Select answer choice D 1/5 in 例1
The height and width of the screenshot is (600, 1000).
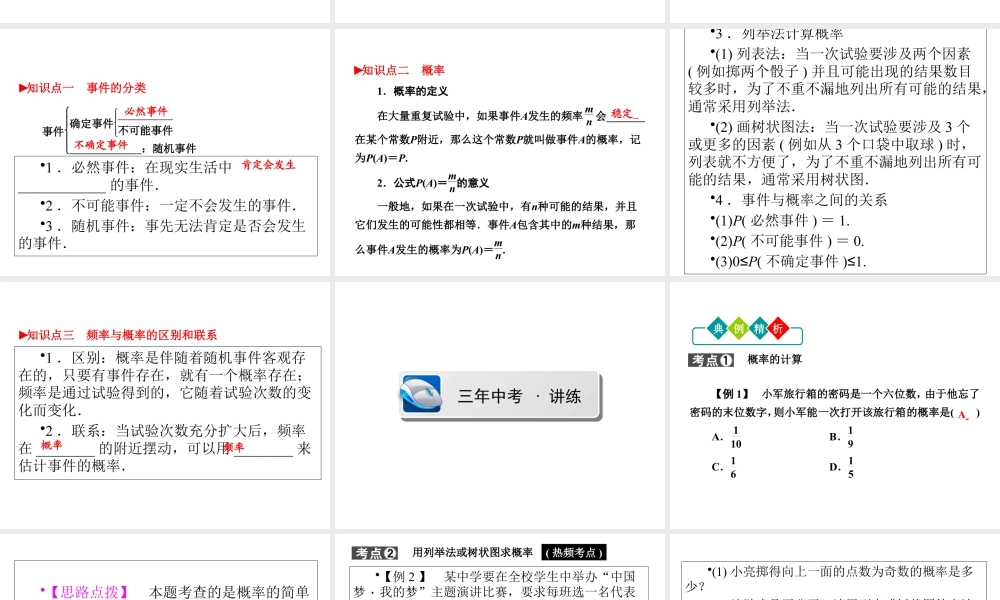point(843,466)
